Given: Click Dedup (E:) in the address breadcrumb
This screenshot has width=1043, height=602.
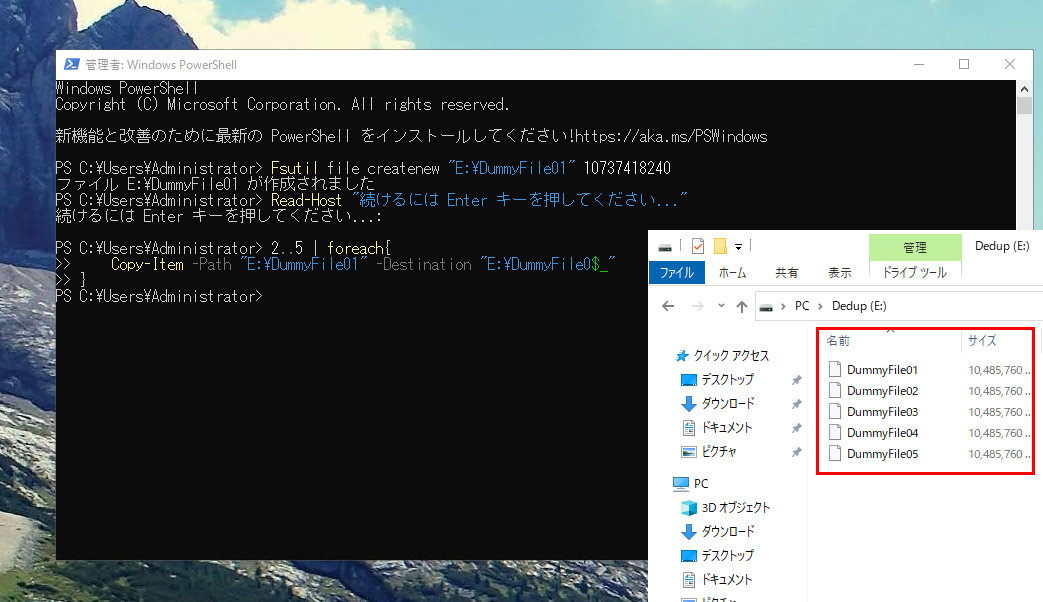Looking at the screenshot, I should coord(859,306).
